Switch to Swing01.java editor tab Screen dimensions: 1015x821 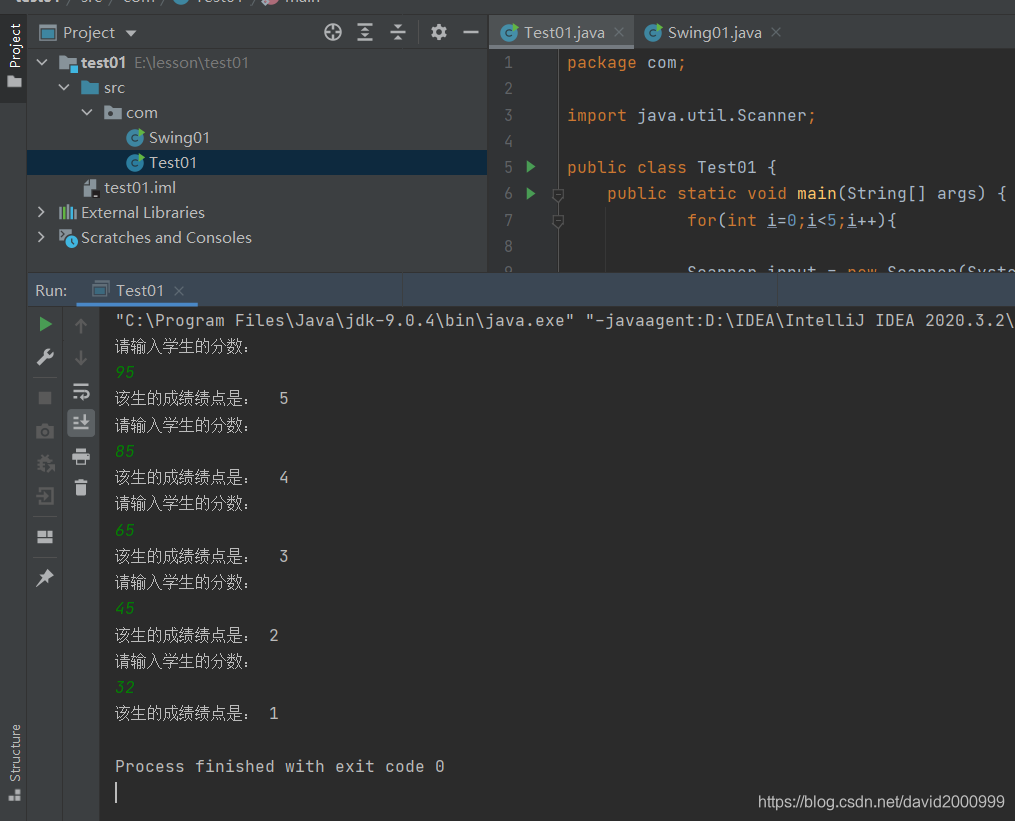point(714,32)
